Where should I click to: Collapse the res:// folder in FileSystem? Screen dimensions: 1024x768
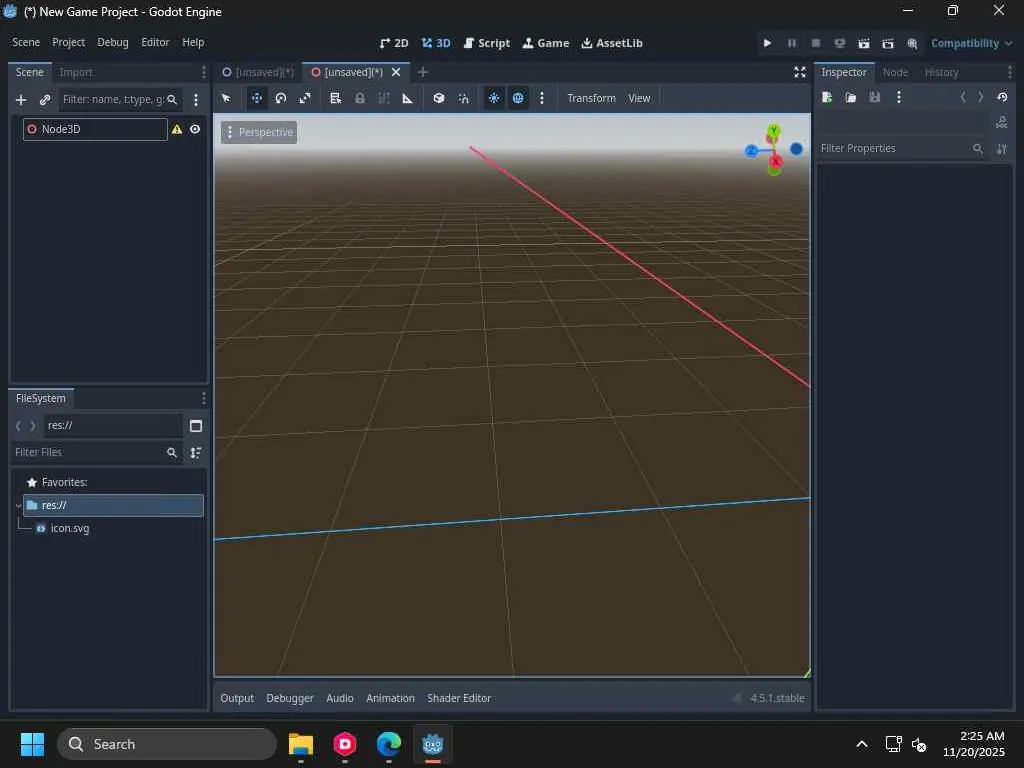pos(18,505)
